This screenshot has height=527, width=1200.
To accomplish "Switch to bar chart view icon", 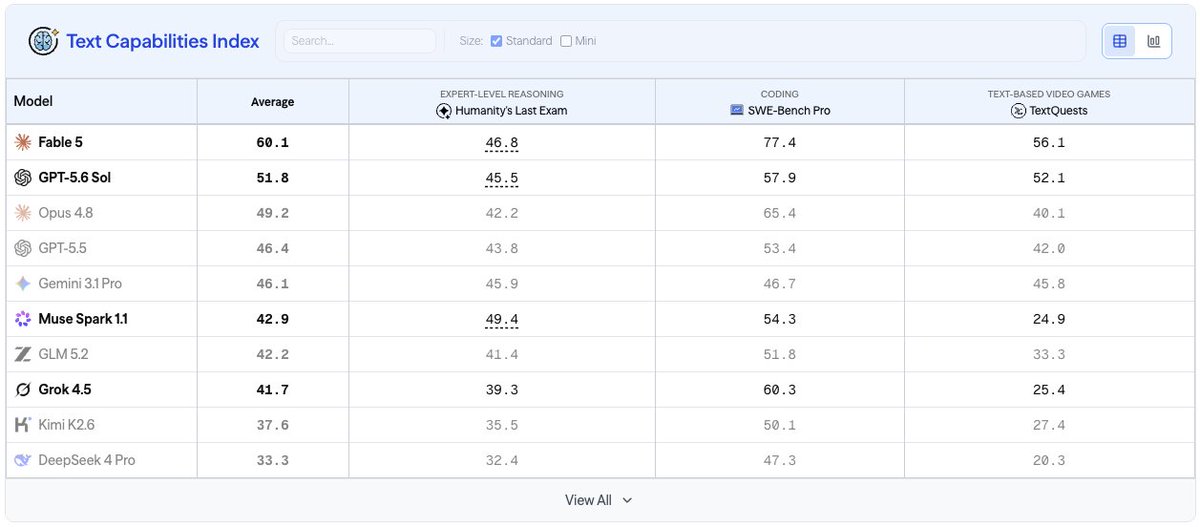I will coord(1154,41).
